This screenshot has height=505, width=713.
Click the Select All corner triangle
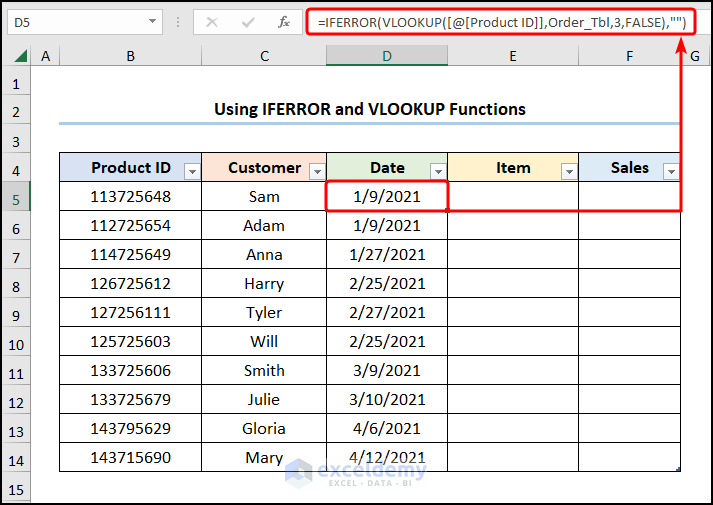[x=15, y=57]
